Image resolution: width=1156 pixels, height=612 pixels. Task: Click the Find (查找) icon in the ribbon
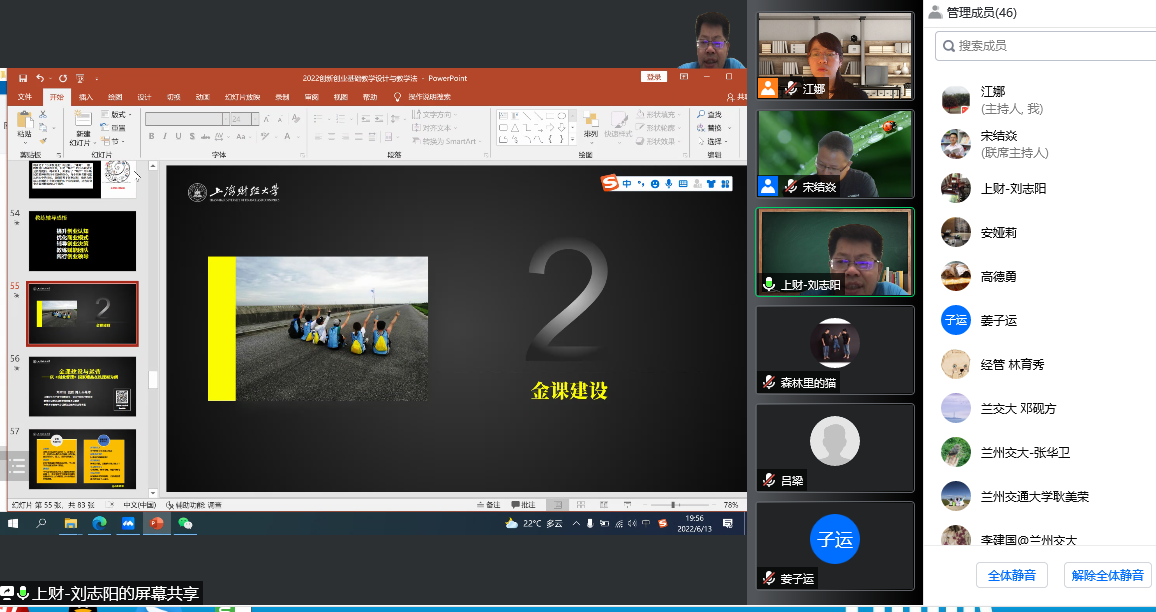[711, 112]
